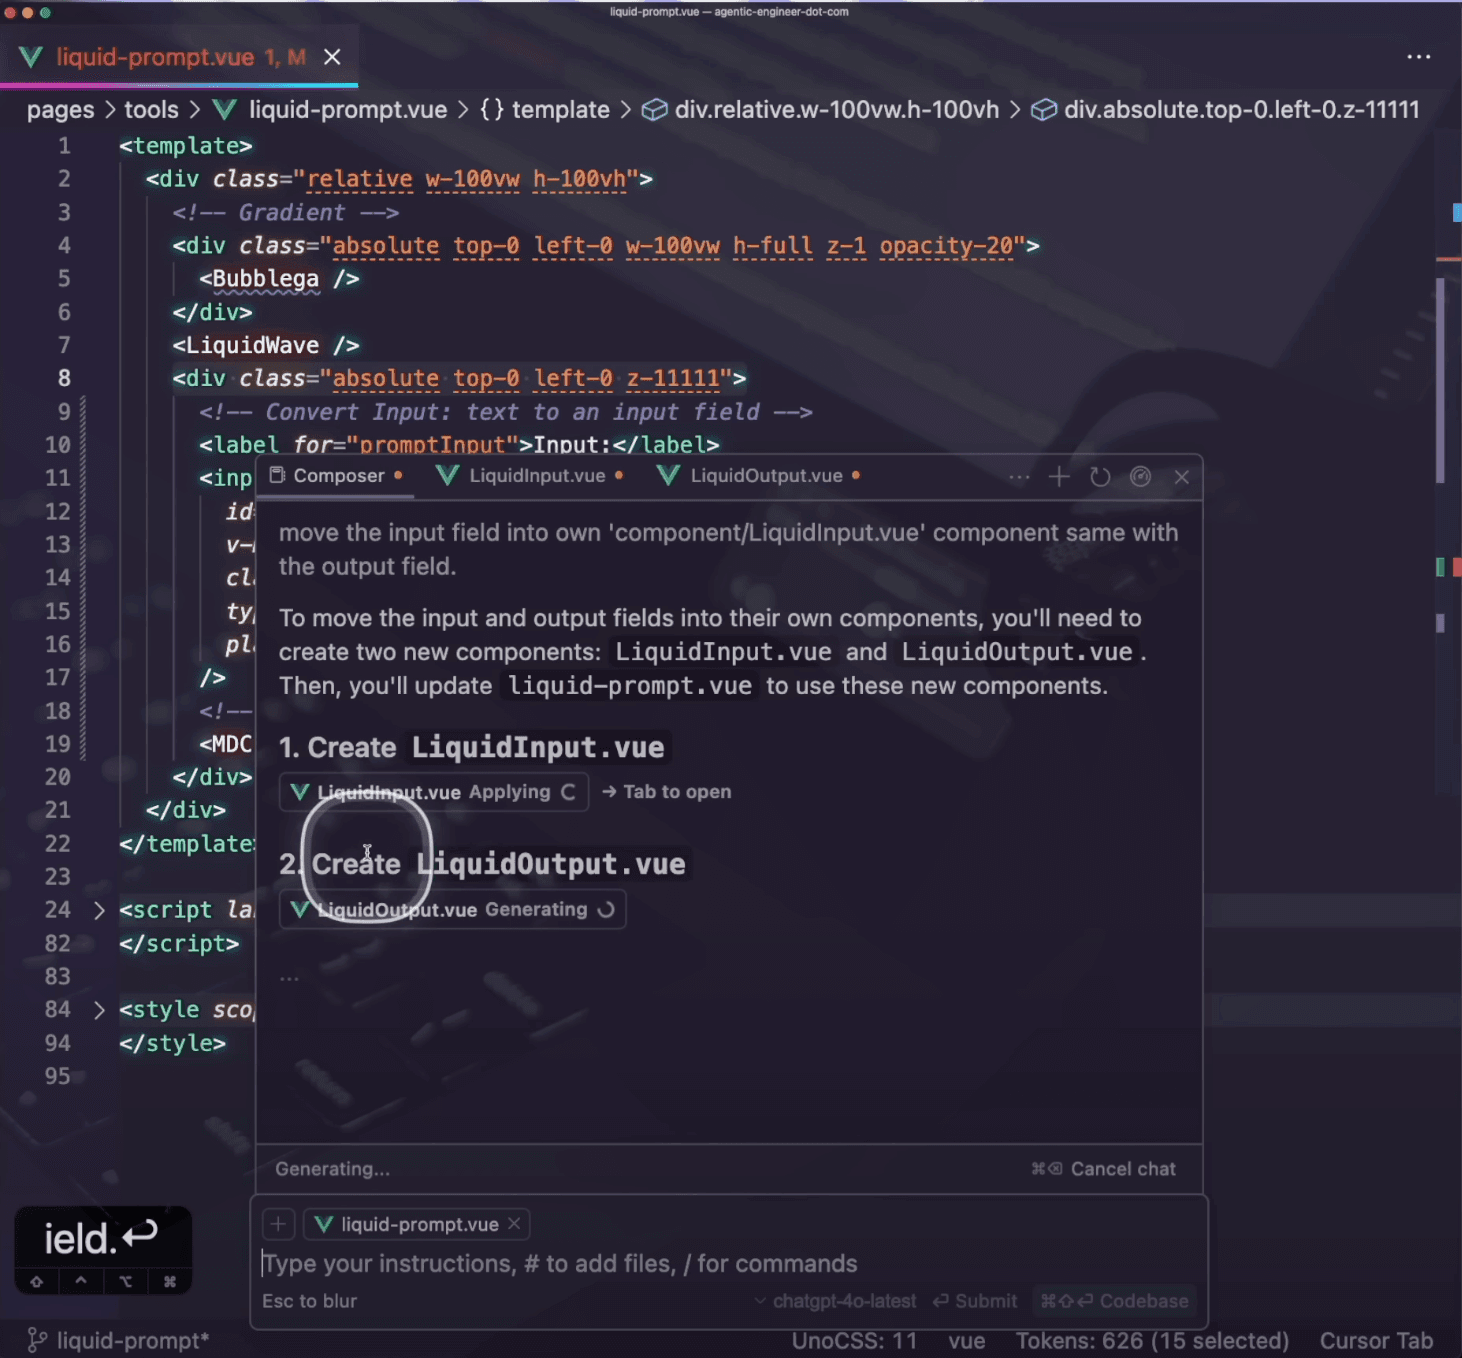1462x1358 pixels.
Task: Click the Vue icon in the breadcrumb bar
Action: 224,110
